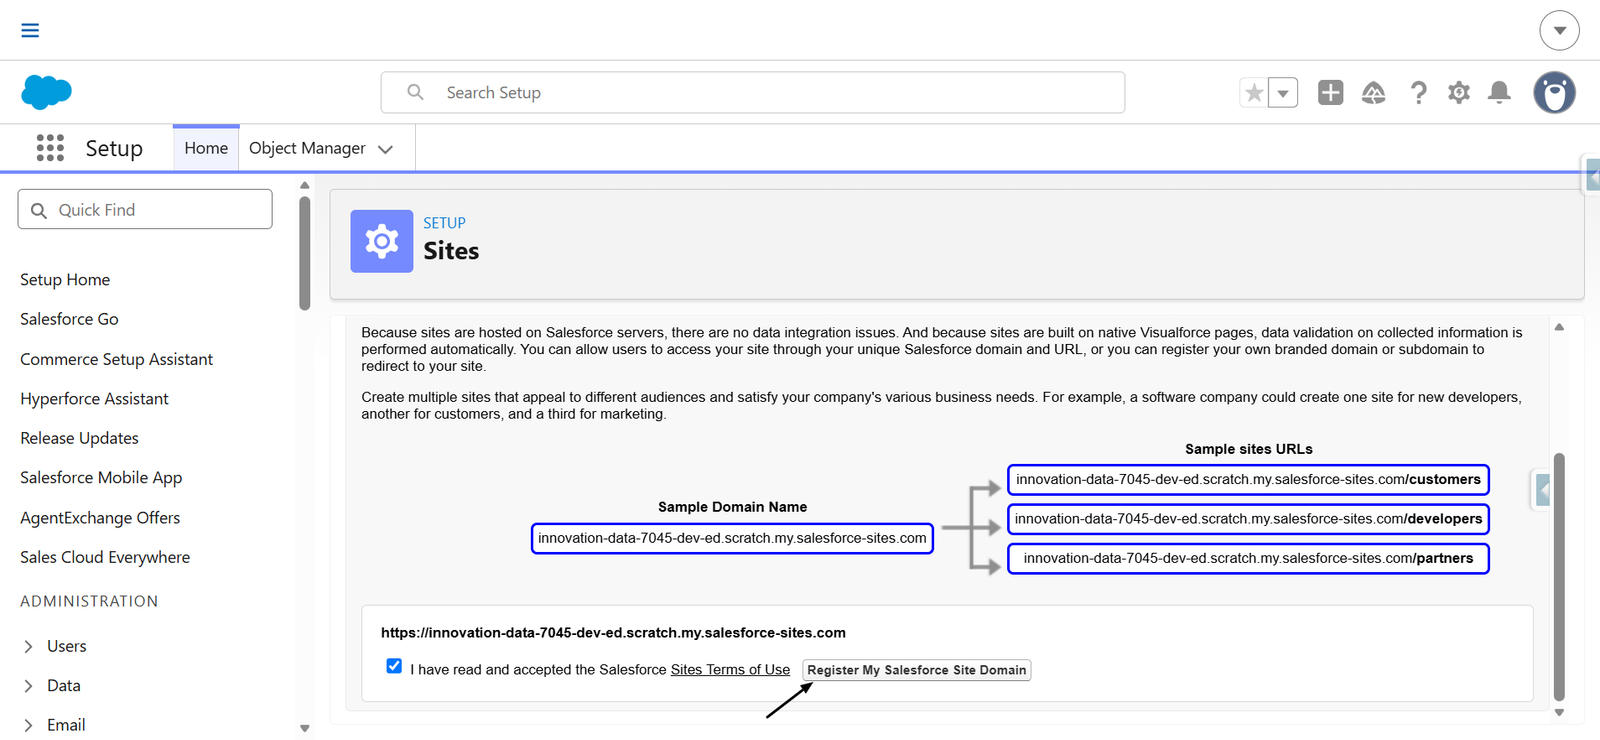The height and width of the screenshot is (740, 1600).
Task: Open the hamburger menu icon
Action: click(30, 30)
